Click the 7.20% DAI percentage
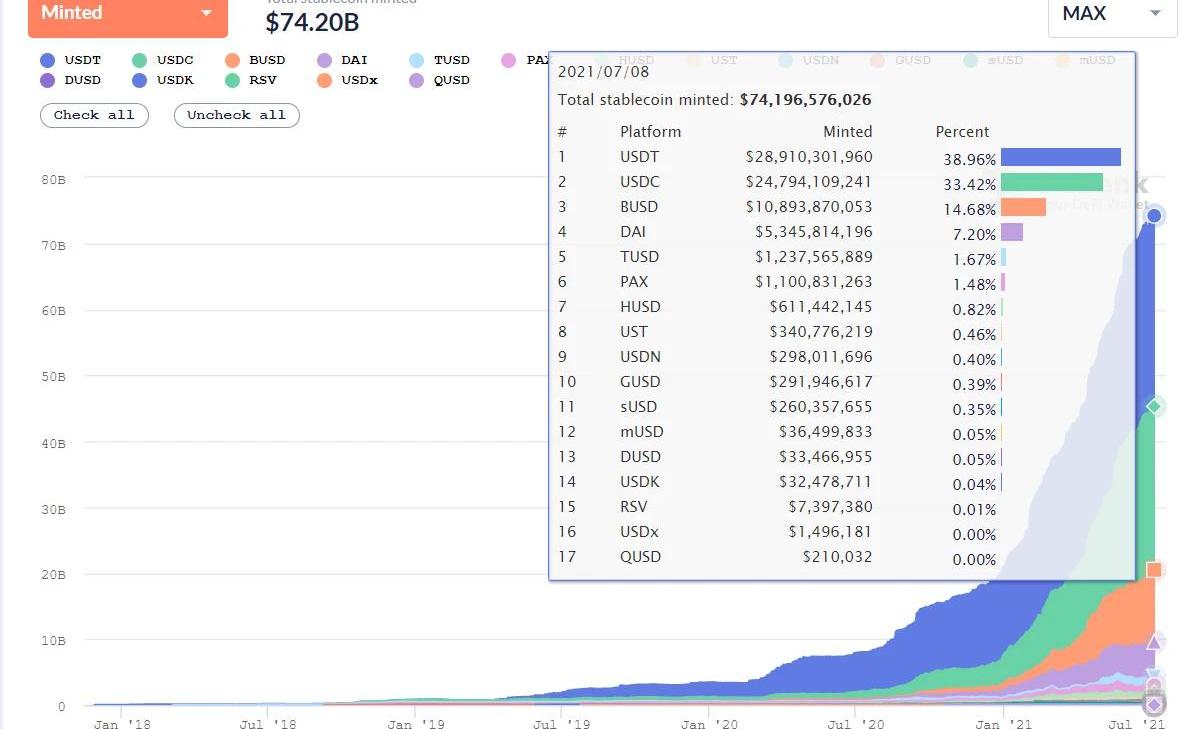 pyautogui.click(x=974, y=234)
